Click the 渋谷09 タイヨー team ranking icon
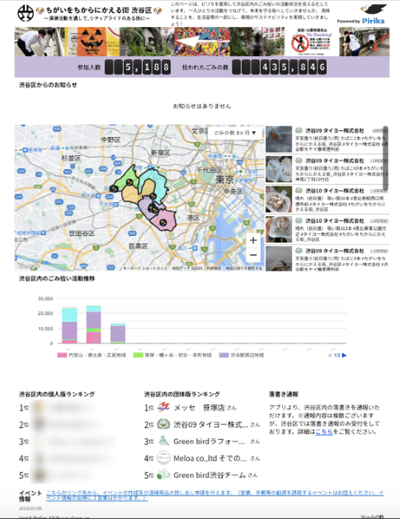Screen dimensions: 400x519 164,424
